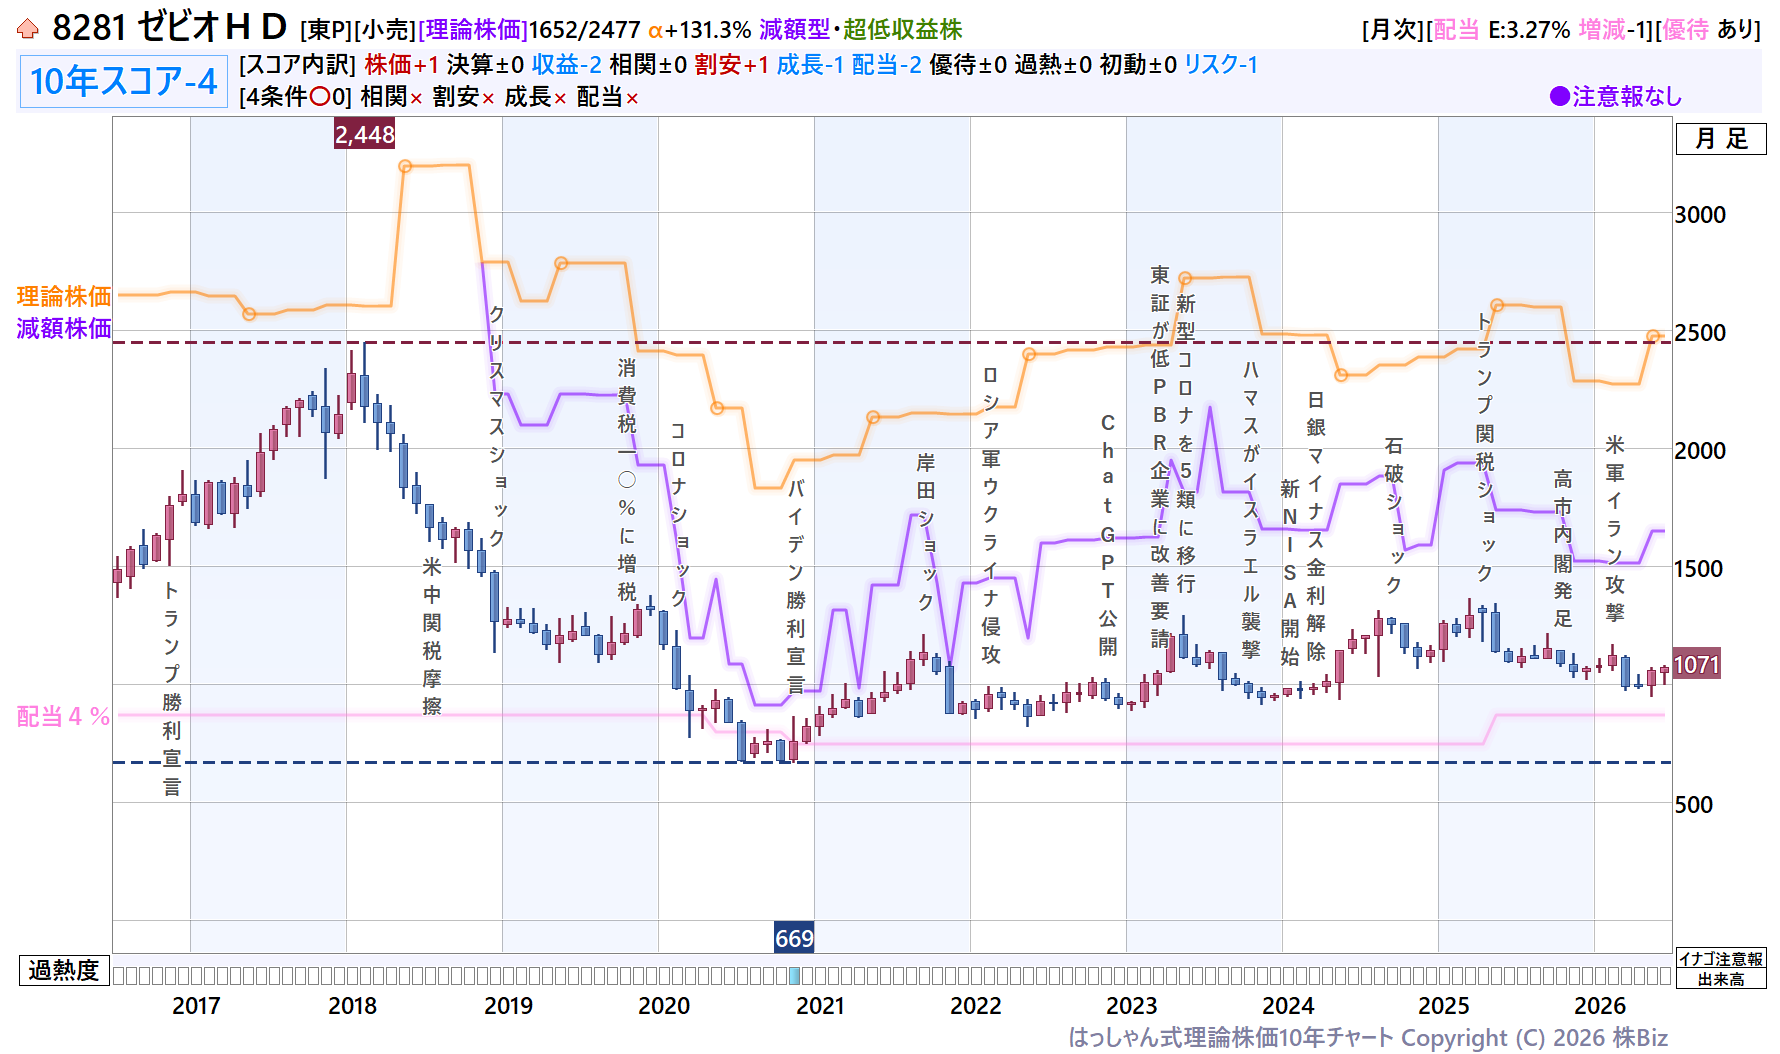Click the red house icon beside 8281
The image size is (1780, 1054).
[28, 29]
